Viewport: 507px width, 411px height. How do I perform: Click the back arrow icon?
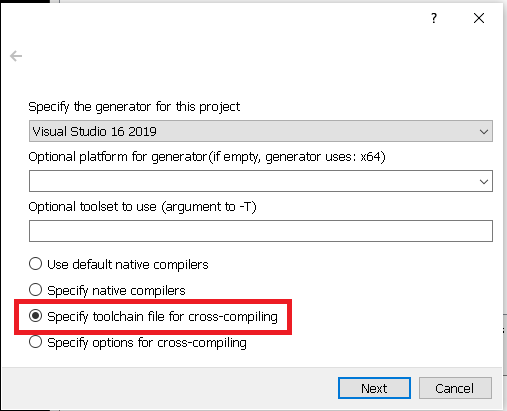click(16, 56)
